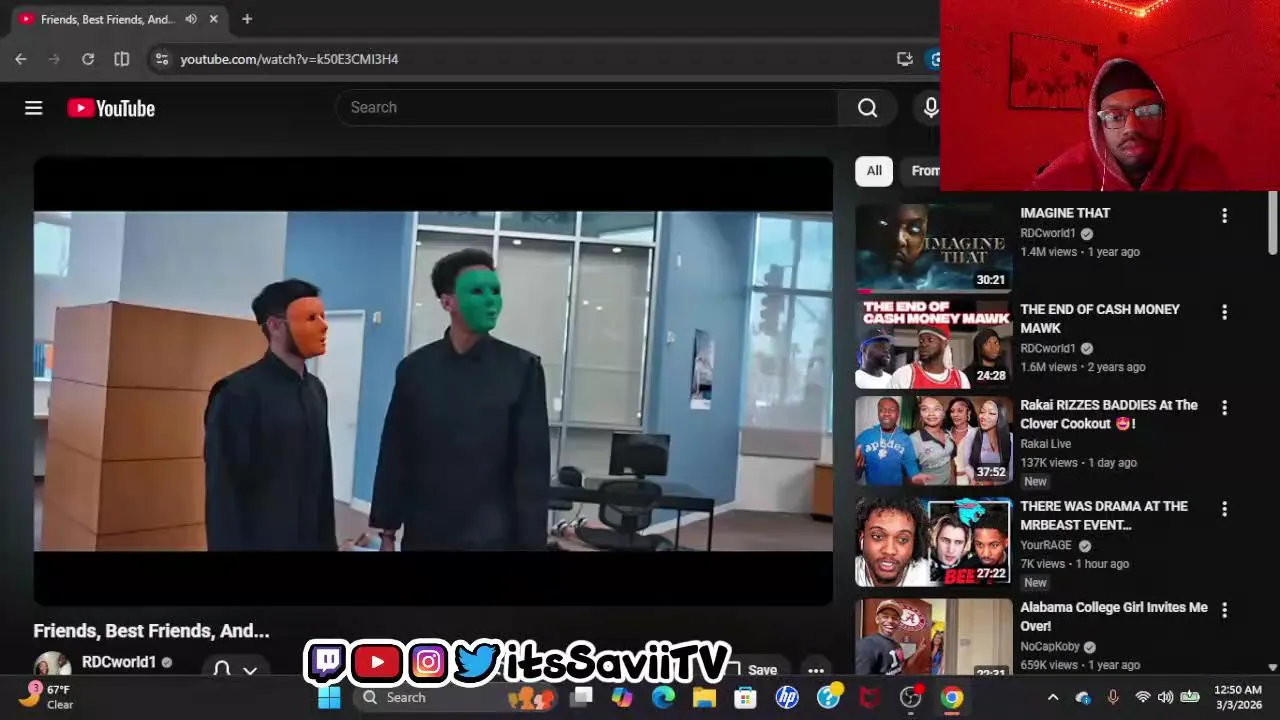Open the options menu for IMAGINE THAT
Image resolution: width=1280 pixels, height=720 pixels.
tap(1224, 216)
